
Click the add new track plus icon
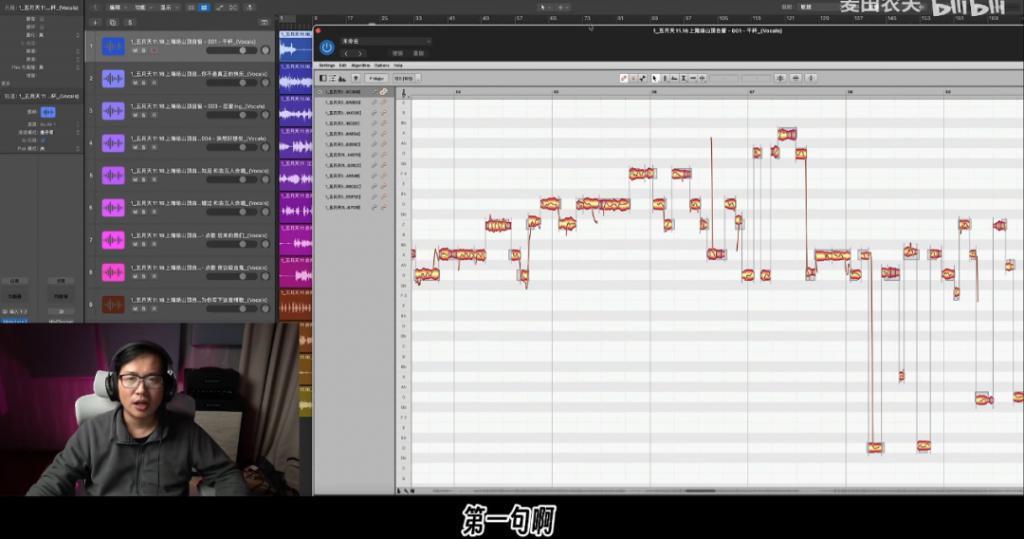95,22
